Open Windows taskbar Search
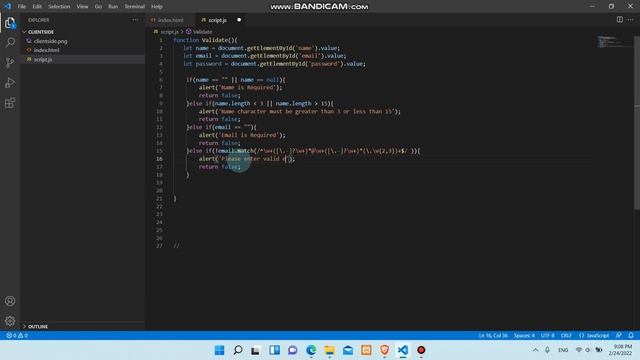 point(238,350)
